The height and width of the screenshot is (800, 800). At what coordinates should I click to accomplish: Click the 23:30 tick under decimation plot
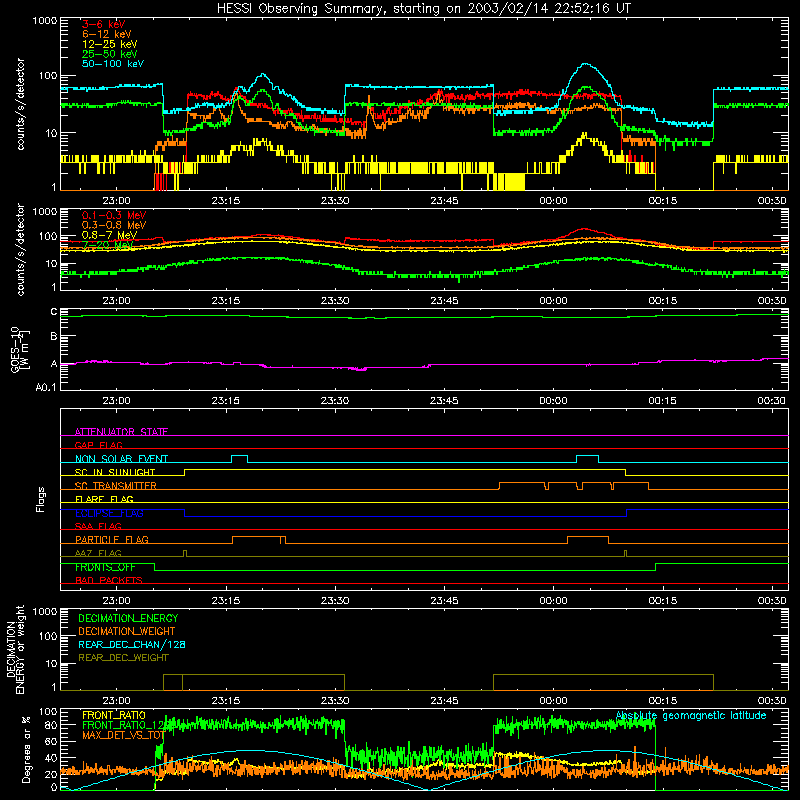coord(335,701)
